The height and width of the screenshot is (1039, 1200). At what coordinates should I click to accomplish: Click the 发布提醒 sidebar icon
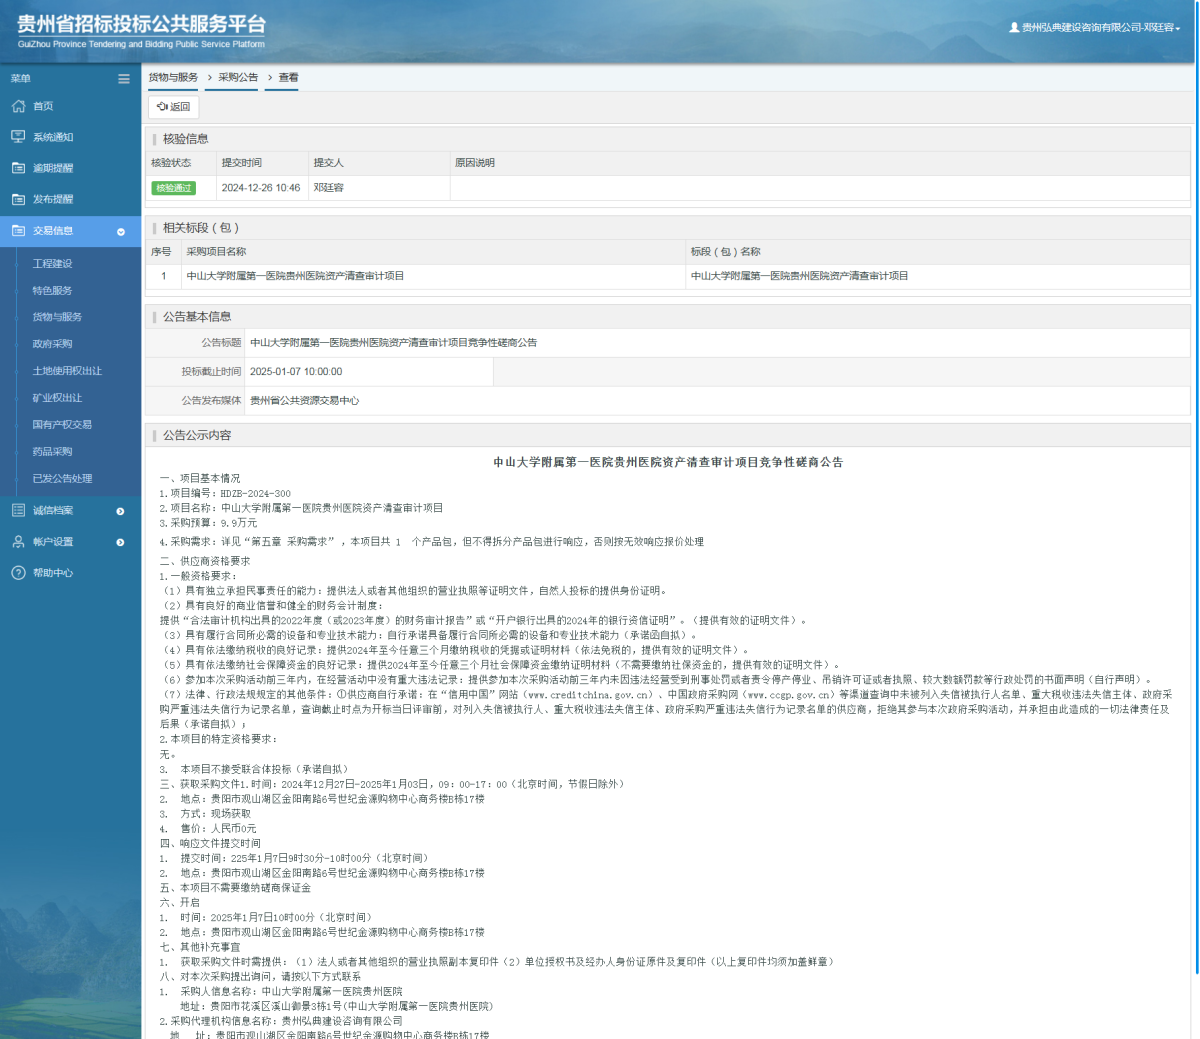click(x=18, y=199)
